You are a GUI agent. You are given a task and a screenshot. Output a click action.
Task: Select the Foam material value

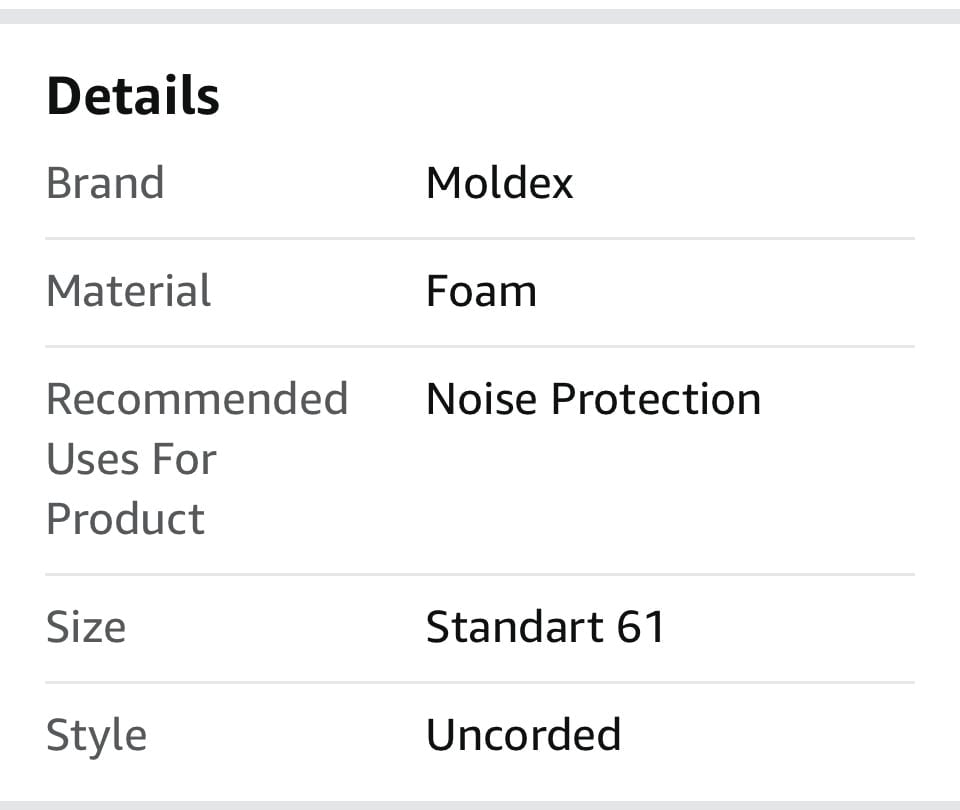481,291
